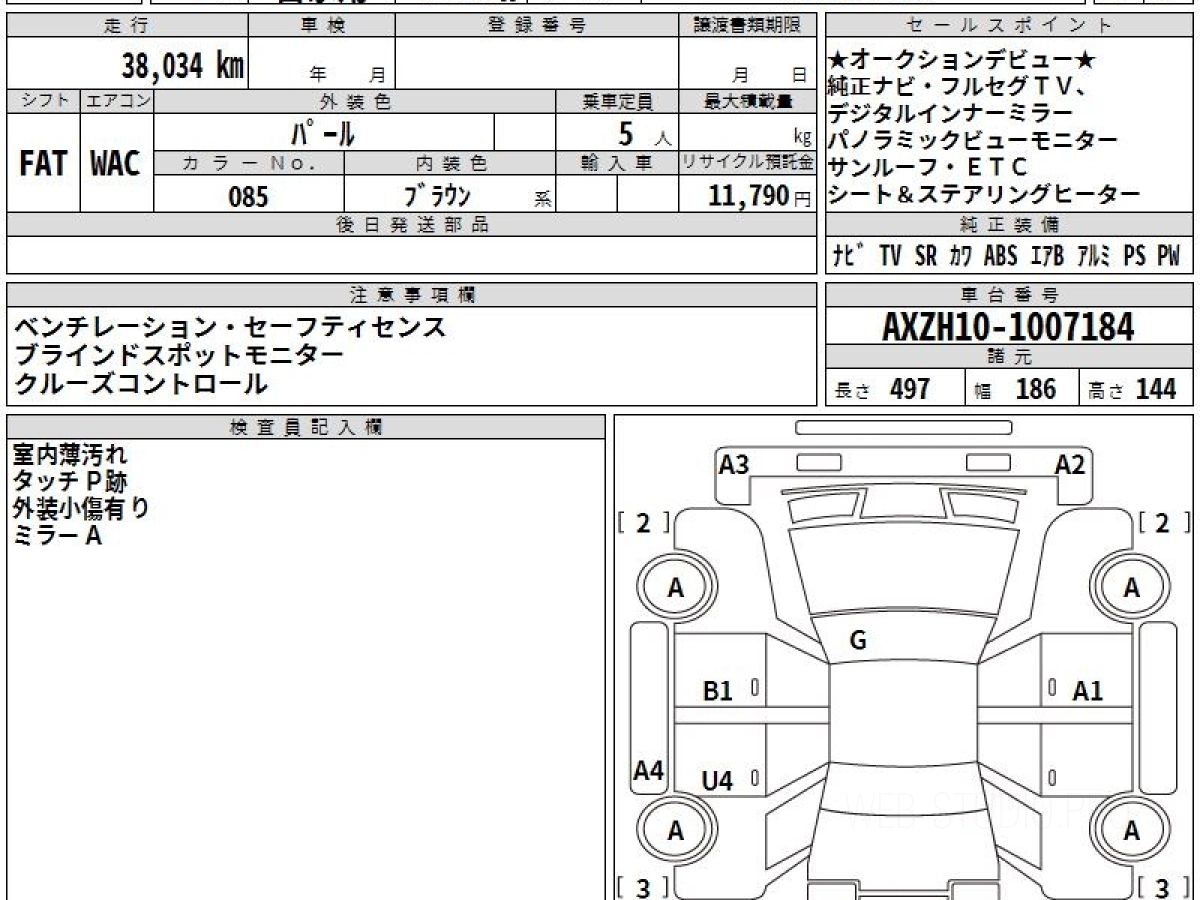Select the length value 497
Viewport: 1200px width, 900px height.
pos(910,389)
